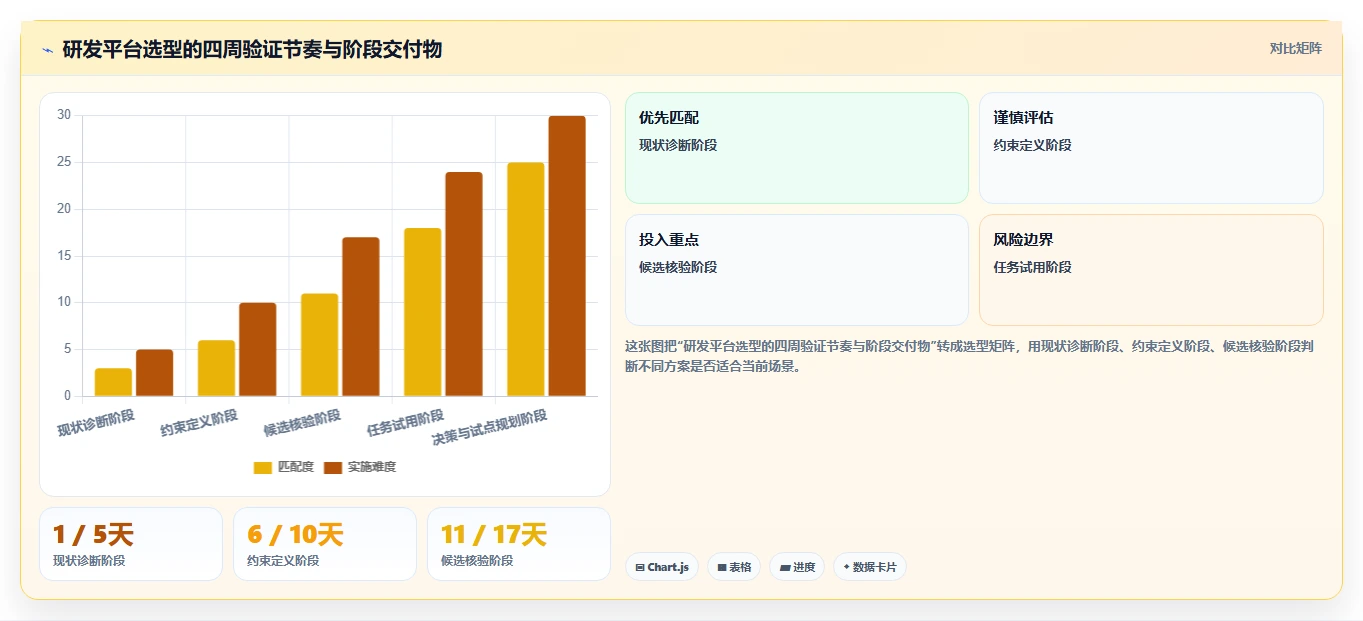
Task: Click the y-axis value 20
Action: pos(64,209)
